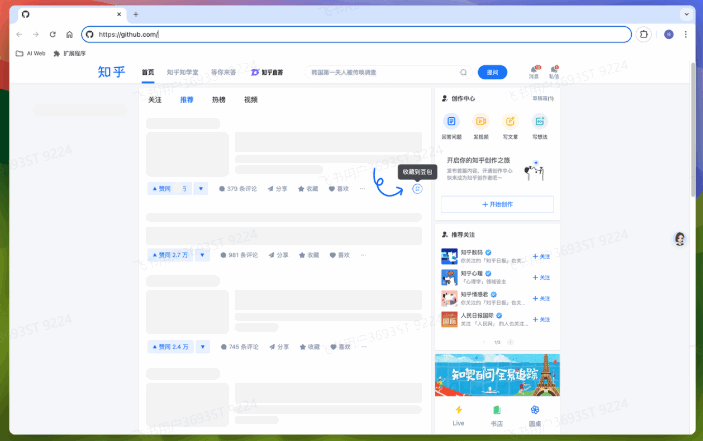The height and width of the screenshot is (441, 703).
Task: Click the browser forward arrow
Action: pos(36,35)
